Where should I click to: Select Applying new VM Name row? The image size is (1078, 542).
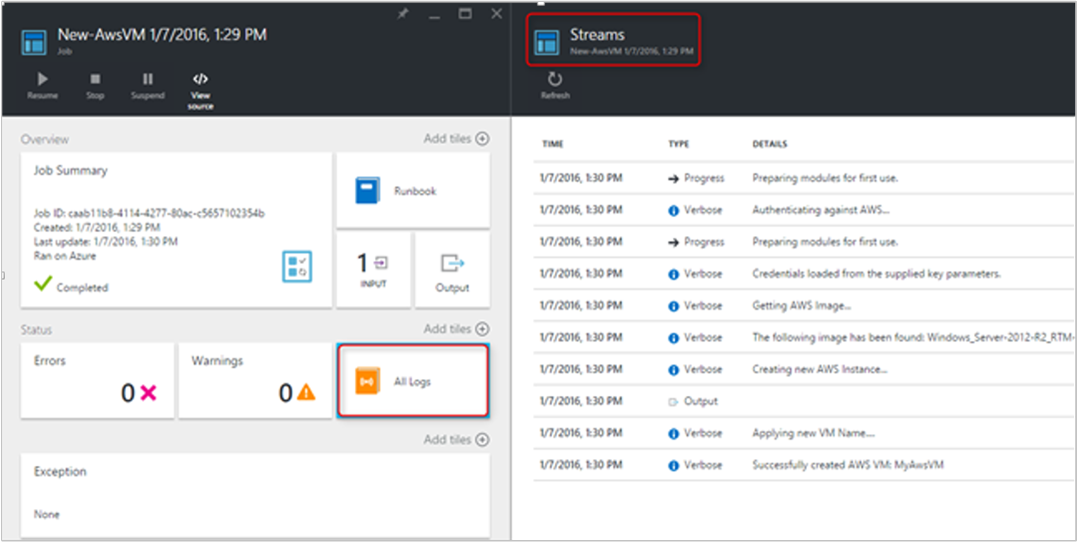805,433
